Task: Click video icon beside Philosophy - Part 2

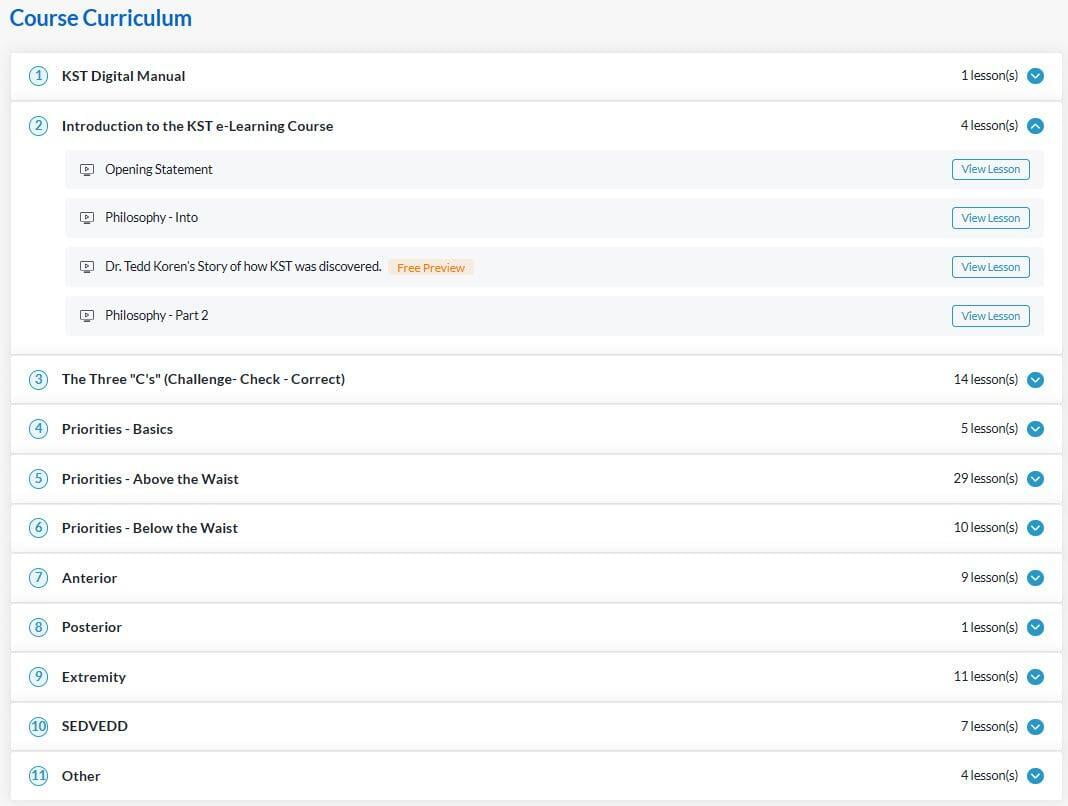Action: click(x=87, y=316)
